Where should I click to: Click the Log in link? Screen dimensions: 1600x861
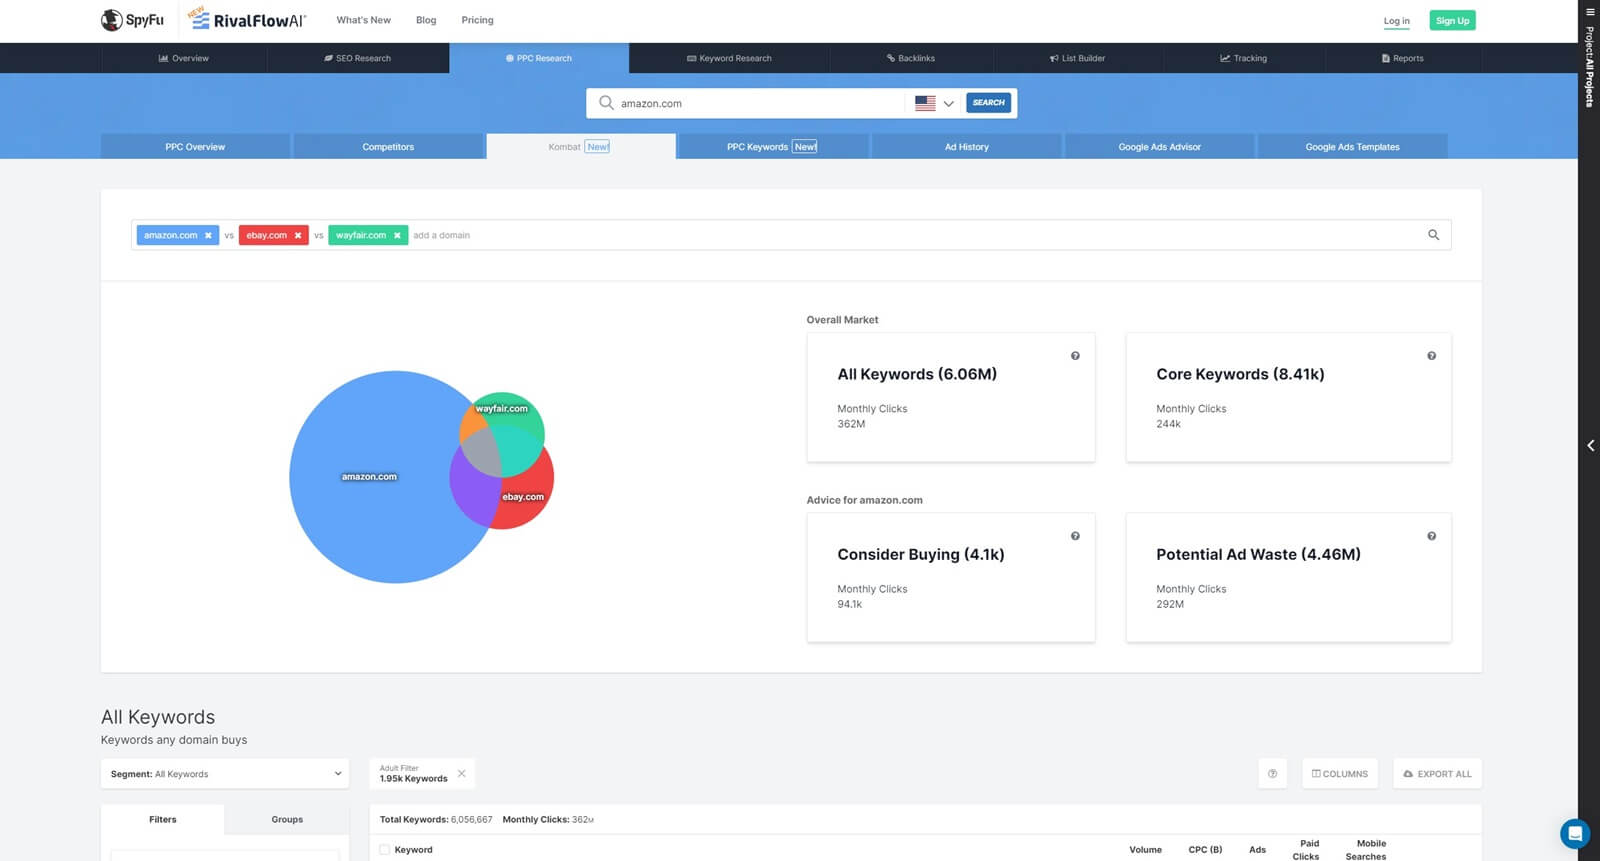[1396, 21]
